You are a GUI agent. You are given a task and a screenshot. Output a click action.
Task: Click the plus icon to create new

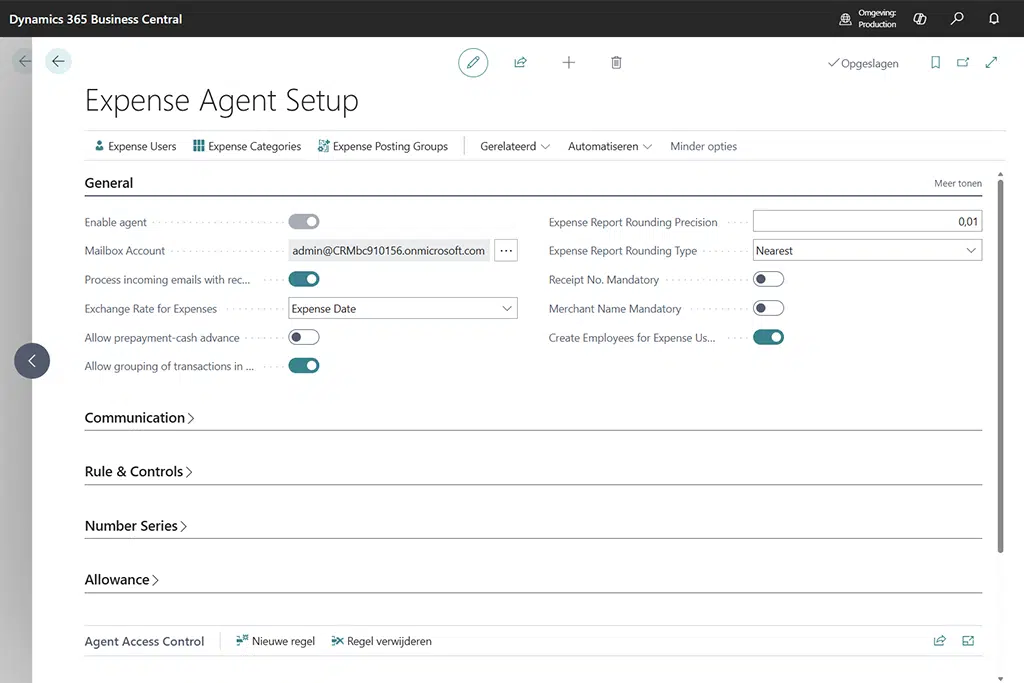pyautogui.click(x=569, y=63)
